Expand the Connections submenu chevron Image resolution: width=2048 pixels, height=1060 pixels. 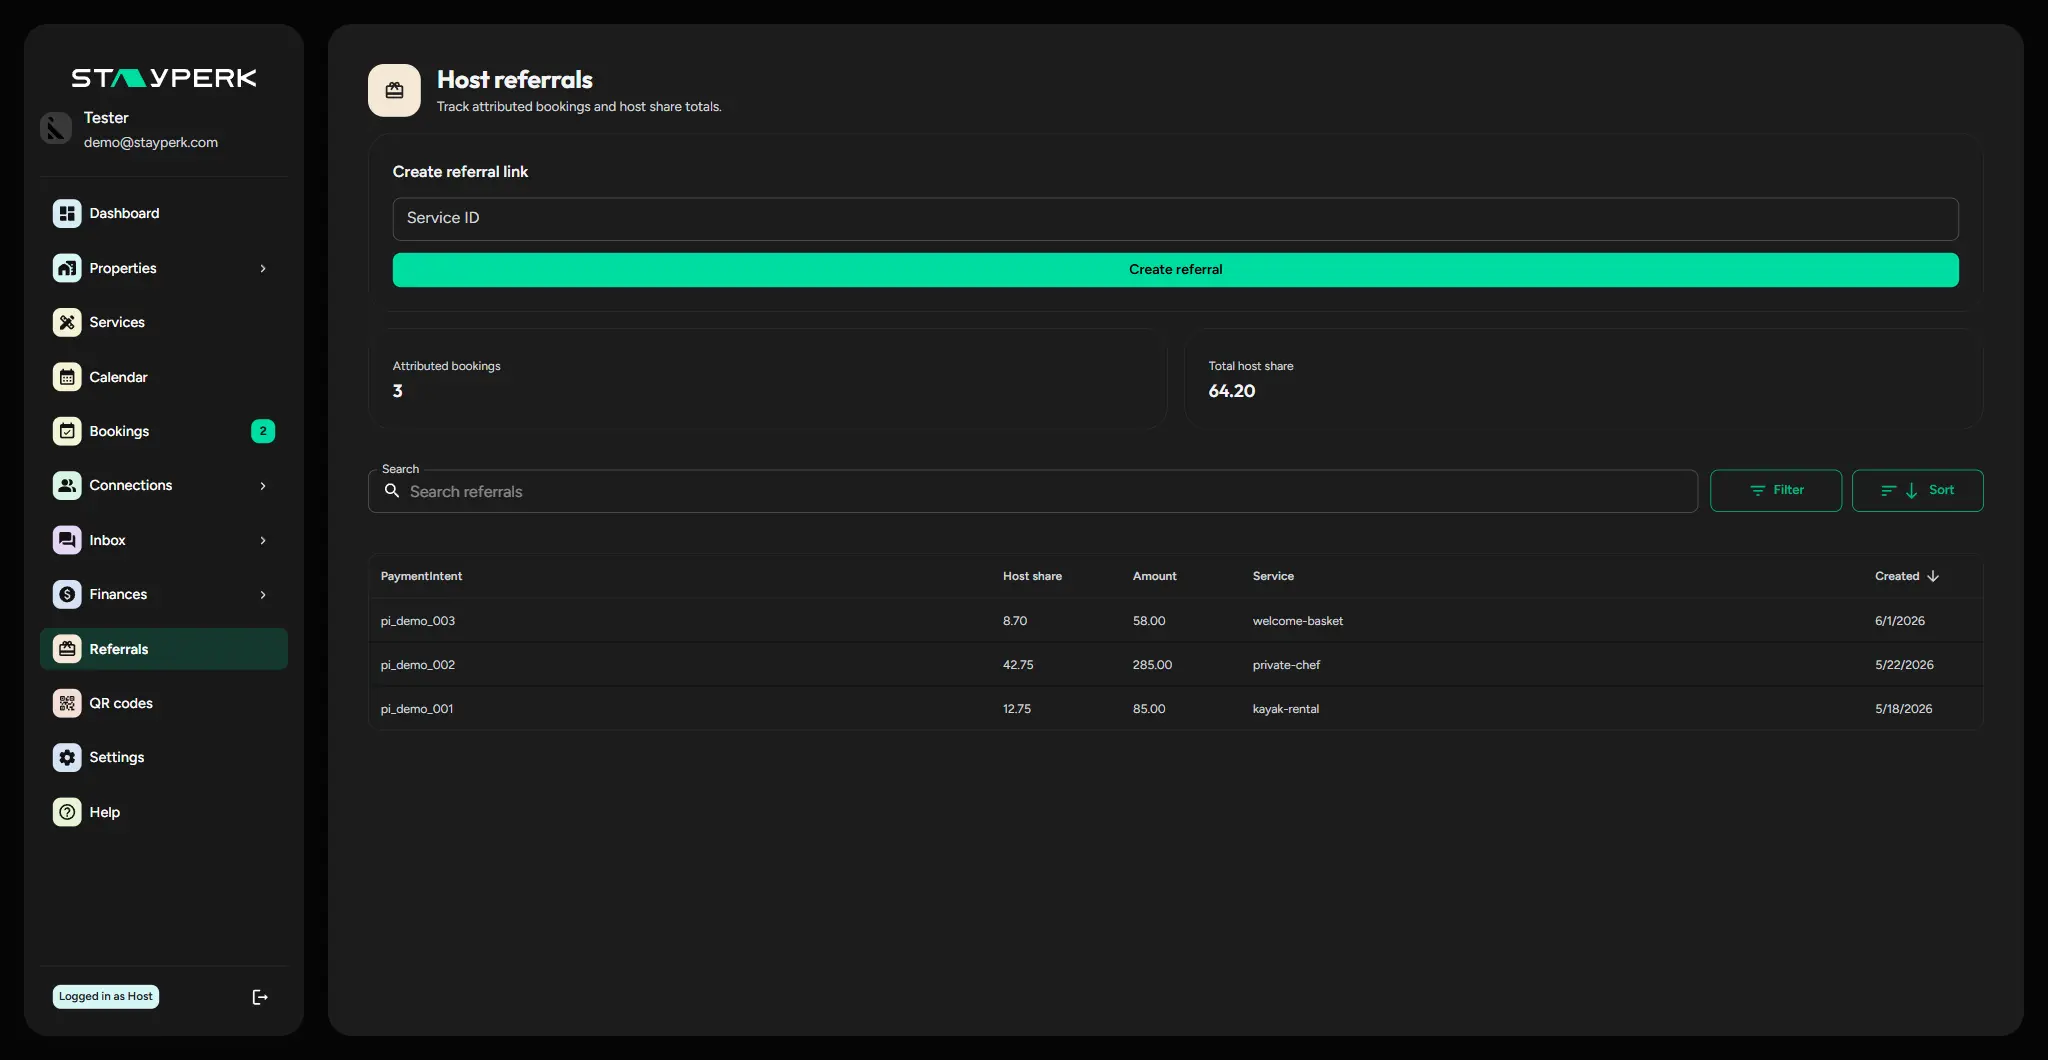263,485
